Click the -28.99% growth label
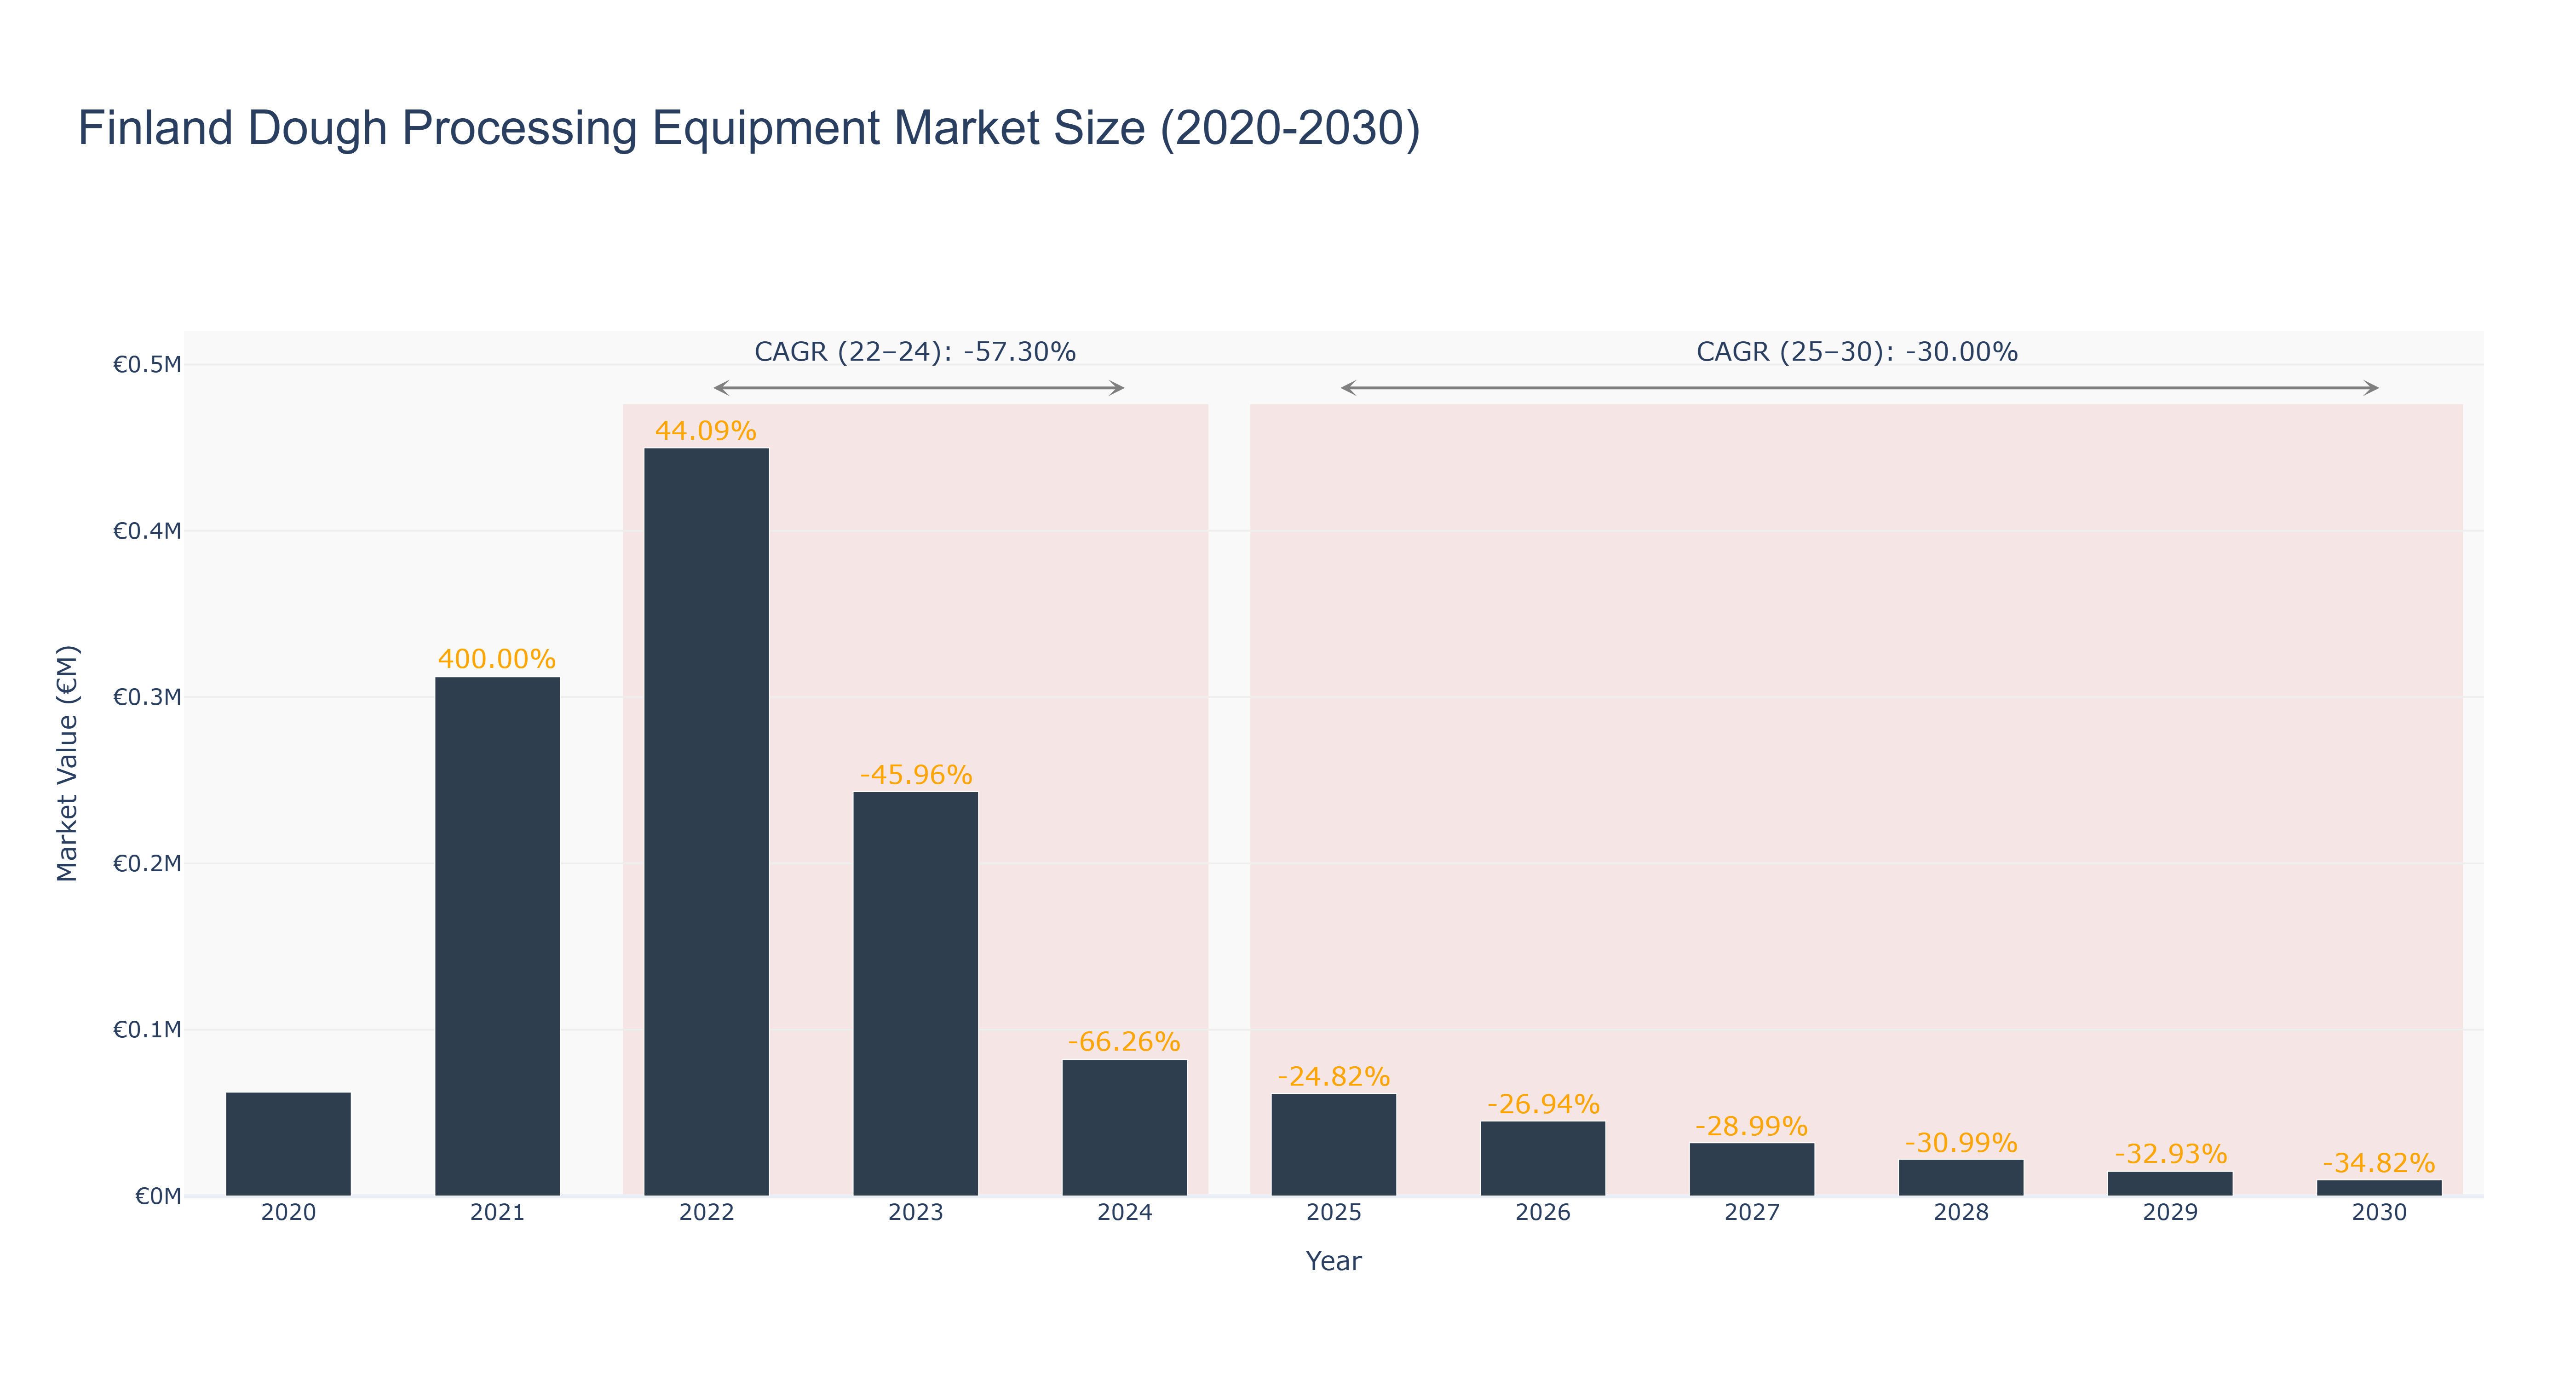 pos(1751,1126)
